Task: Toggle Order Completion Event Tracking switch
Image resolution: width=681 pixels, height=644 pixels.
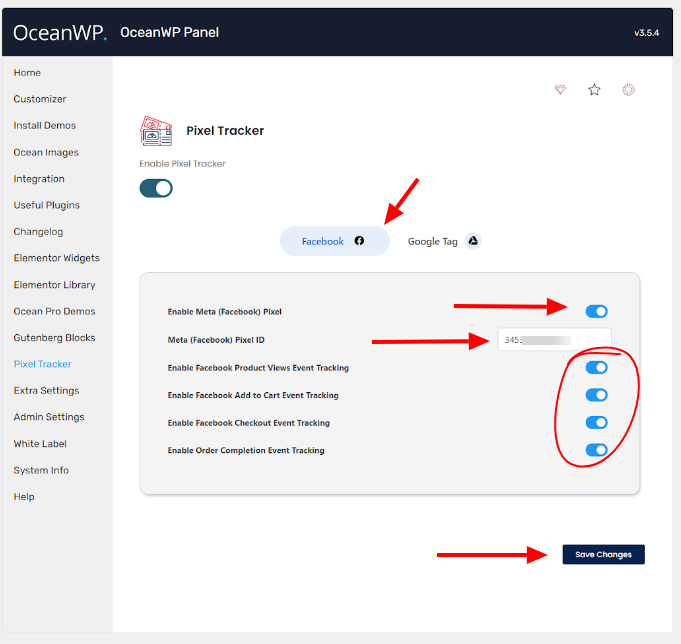Action: click(596, 450)
